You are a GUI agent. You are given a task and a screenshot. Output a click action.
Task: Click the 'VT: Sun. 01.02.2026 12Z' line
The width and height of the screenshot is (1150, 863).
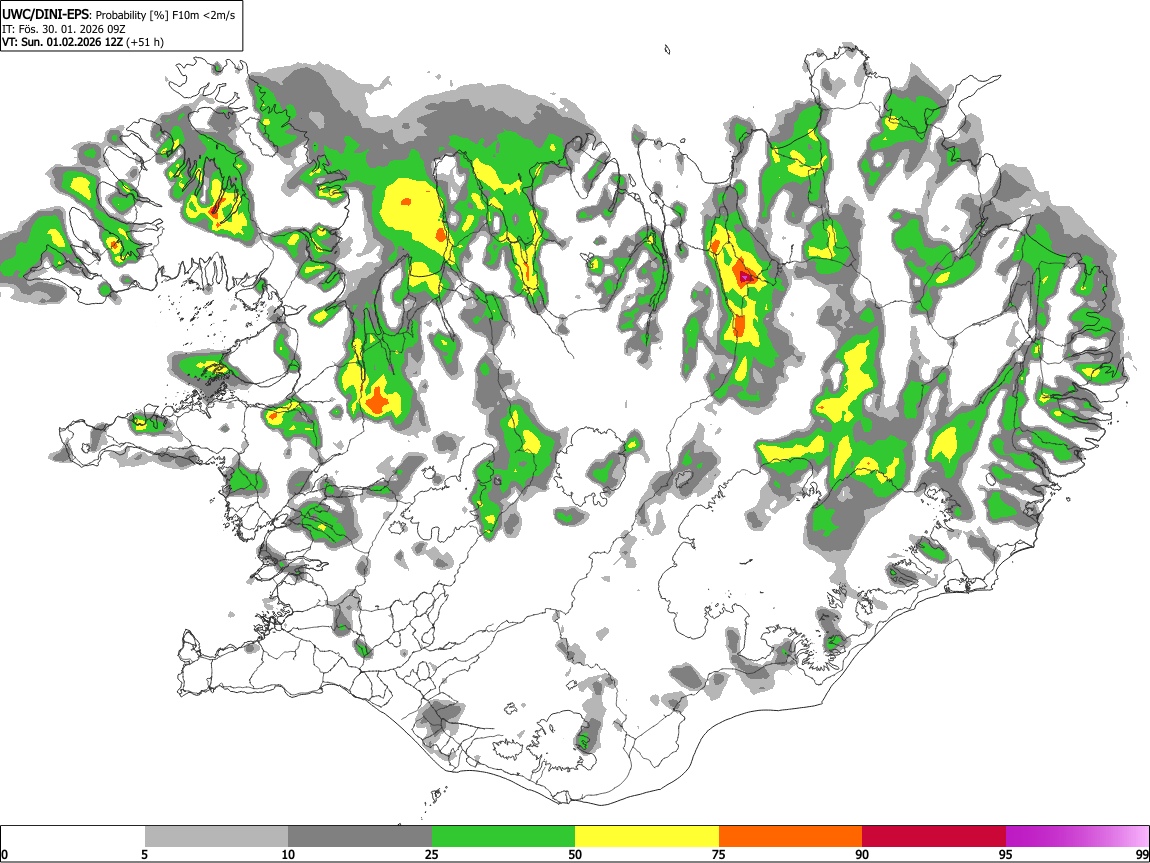coord(62,42)
